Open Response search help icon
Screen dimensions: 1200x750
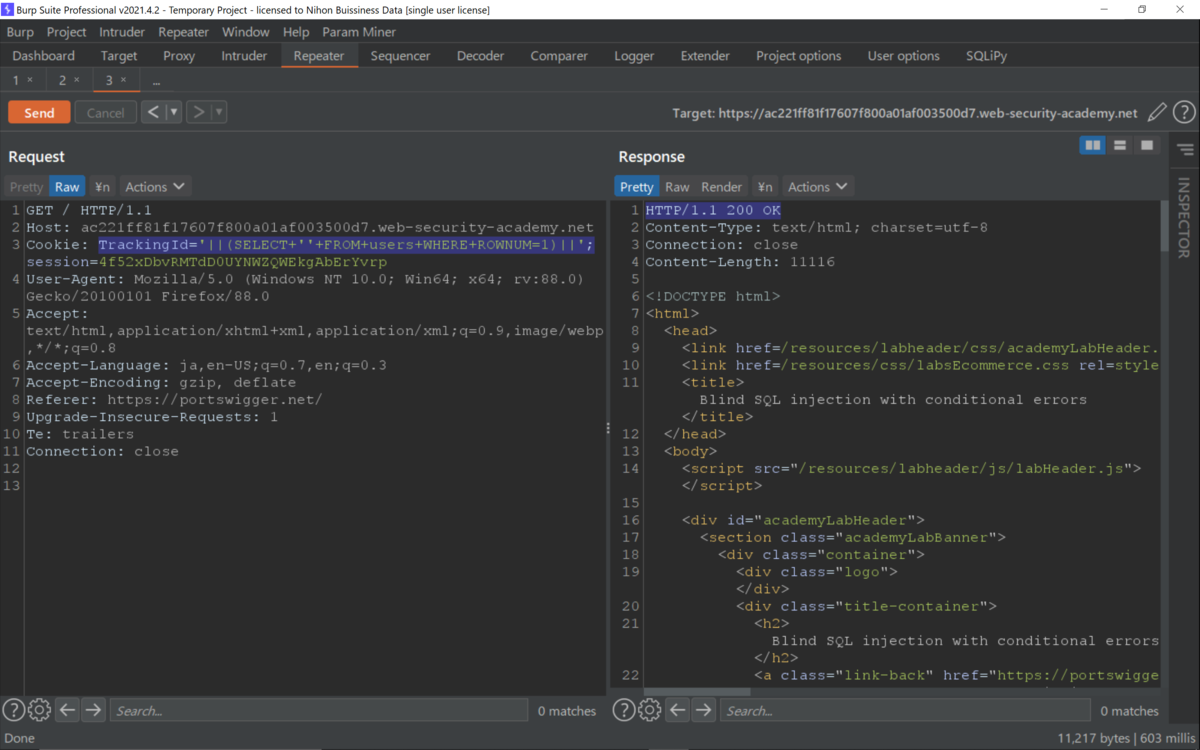click(x=623, y=710)
